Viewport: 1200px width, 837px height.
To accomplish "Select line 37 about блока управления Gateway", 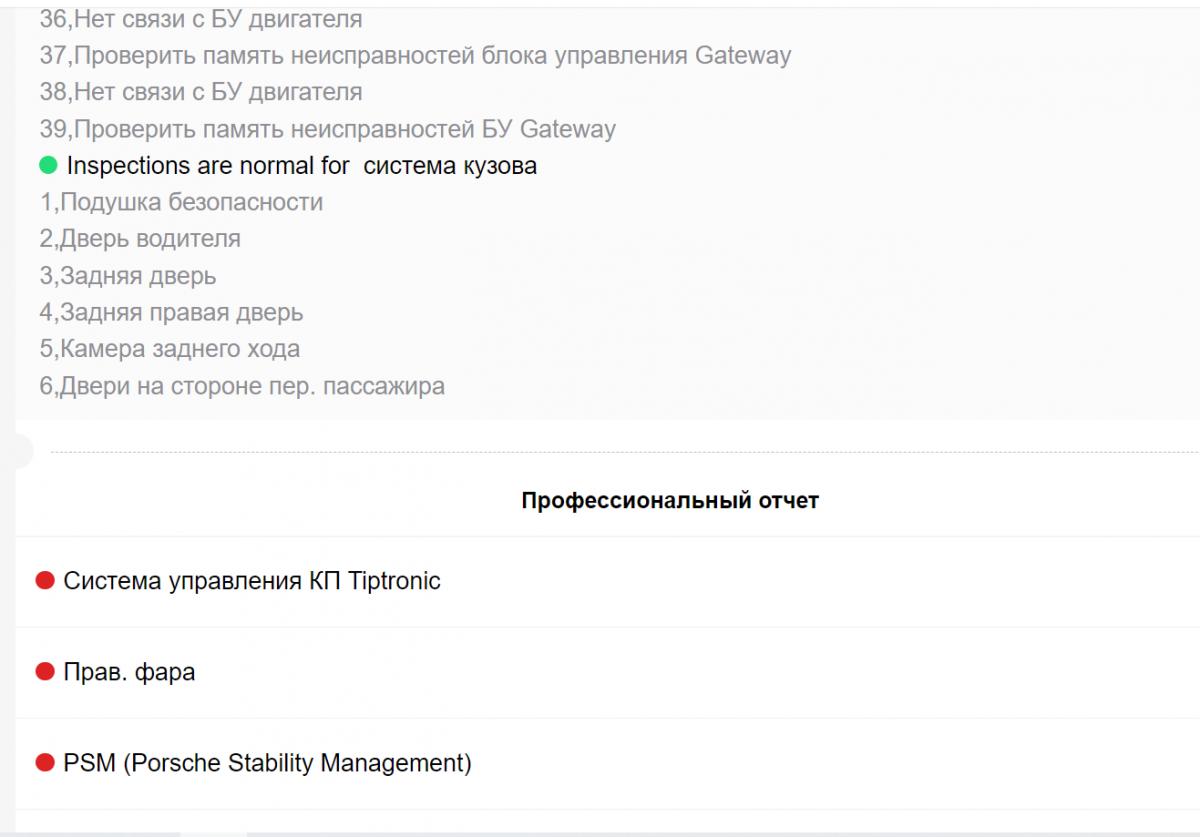I will point(415,56).
